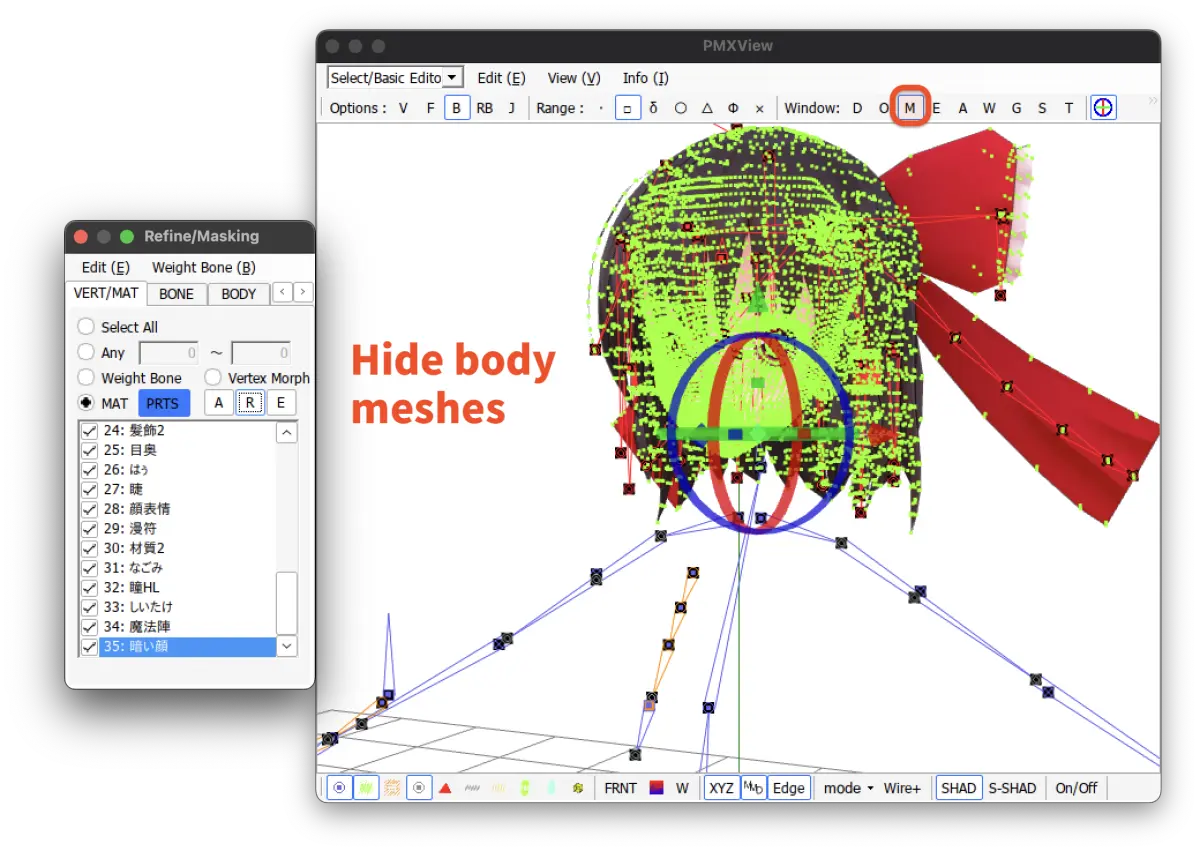
Task: Click the material list down scroll arrow
Action: [287, 646]
